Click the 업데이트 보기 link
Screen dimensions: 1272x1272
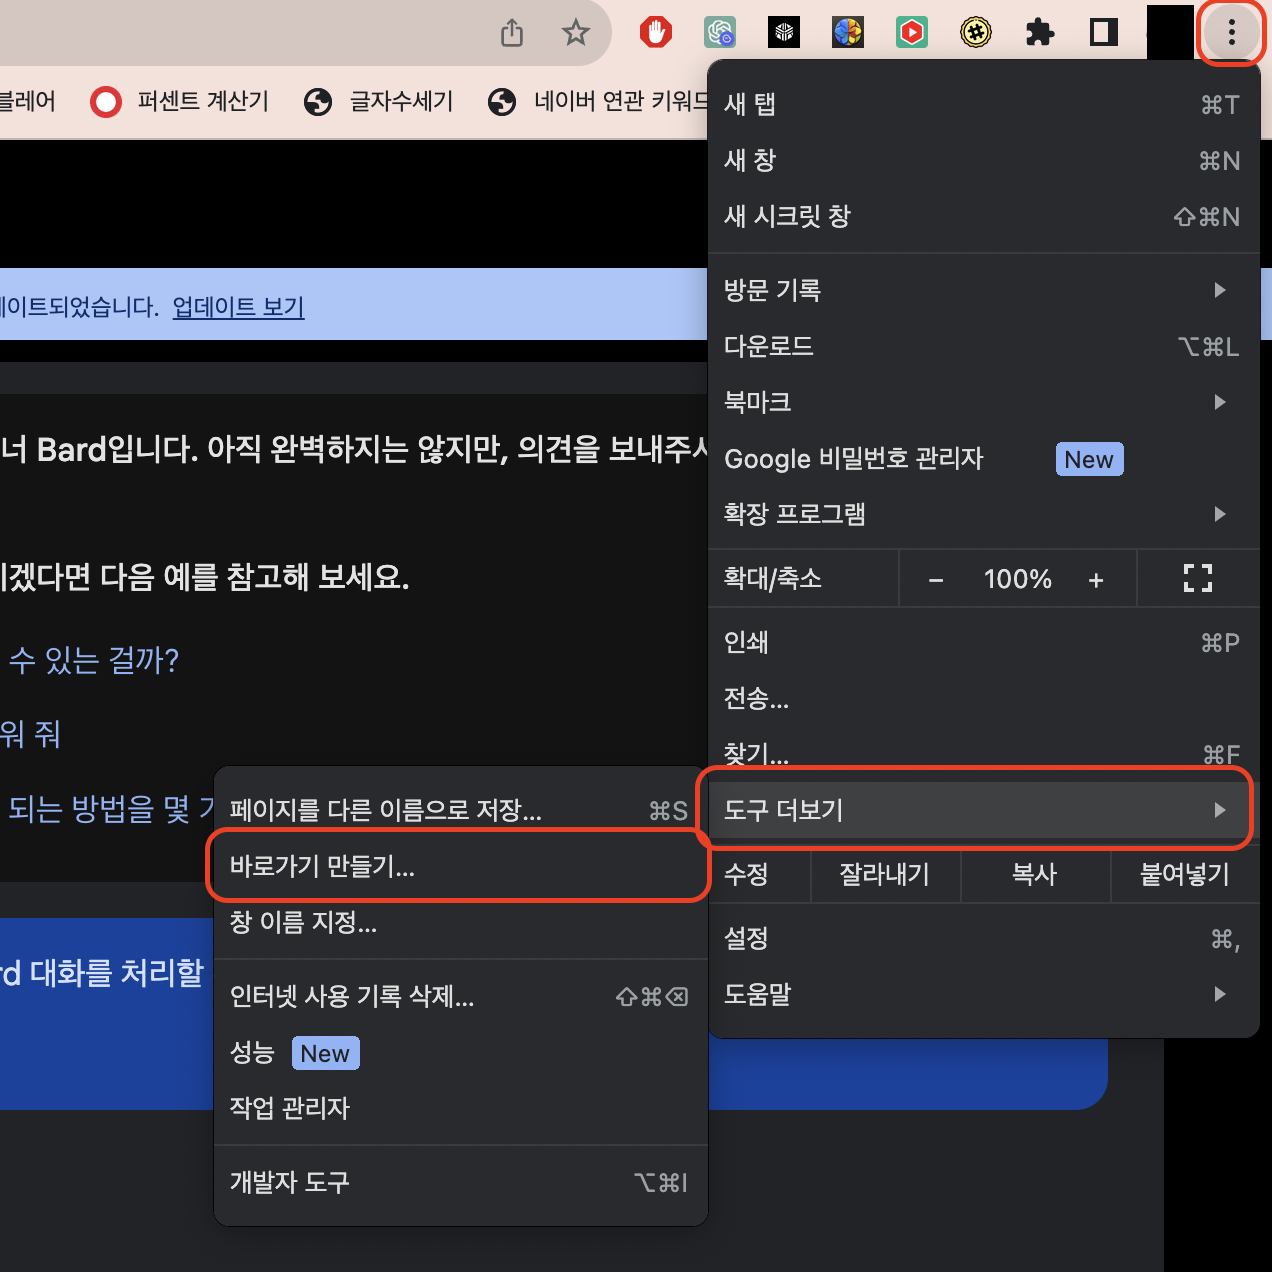(x=237, y=307)
